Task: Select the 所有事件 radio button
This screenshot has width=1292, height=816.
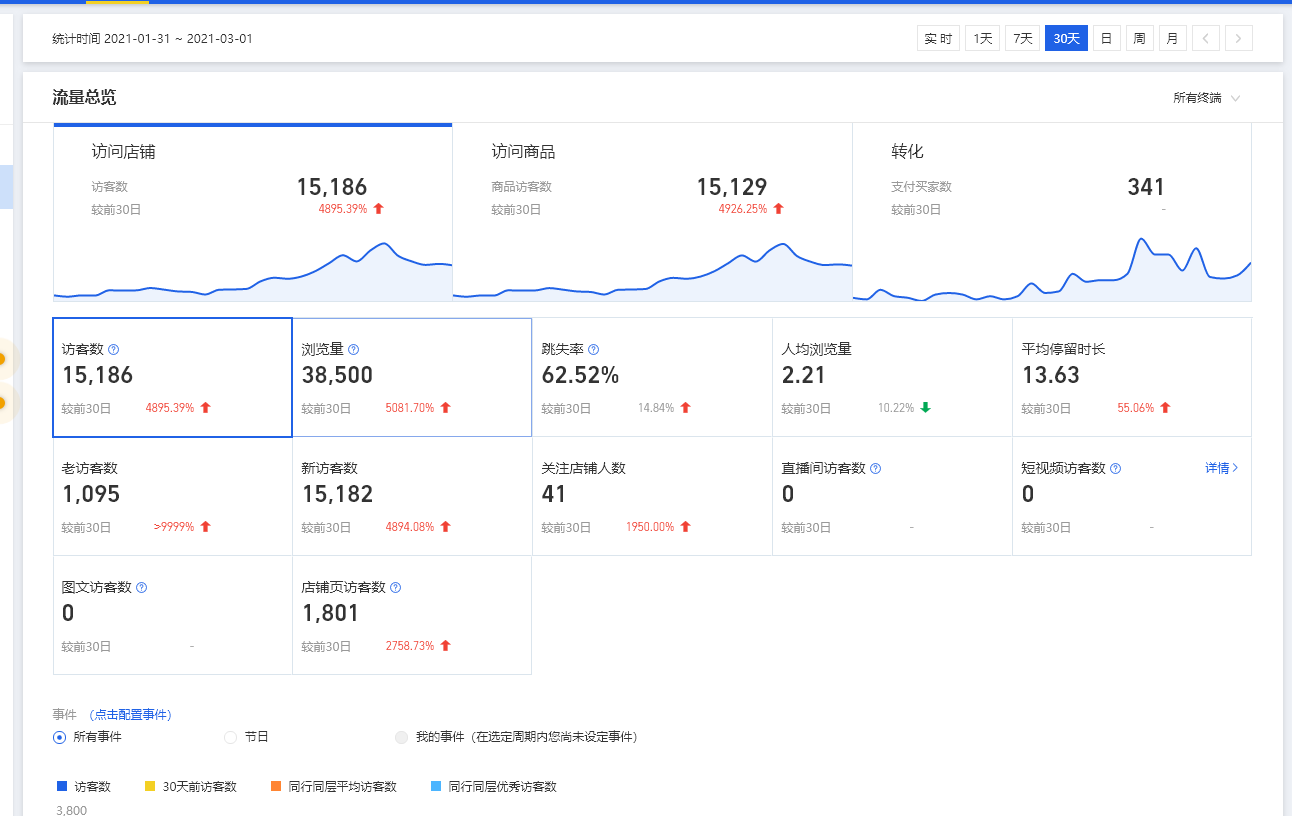Action: 60,737
